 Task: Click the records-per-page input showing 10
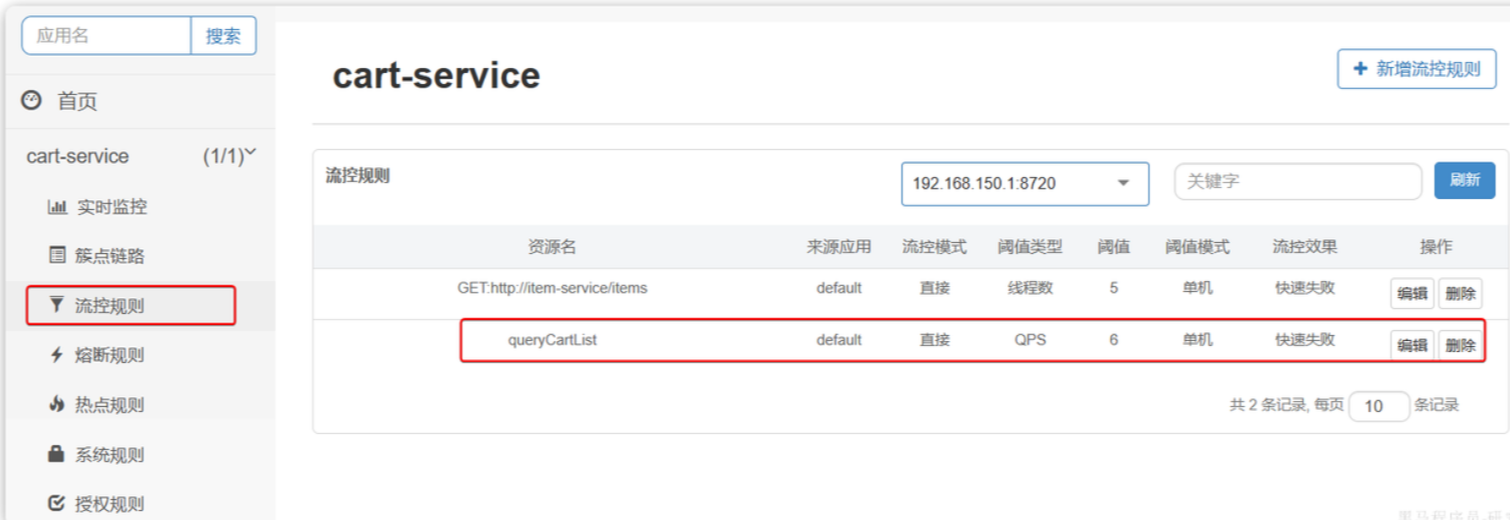point(1378,406)
